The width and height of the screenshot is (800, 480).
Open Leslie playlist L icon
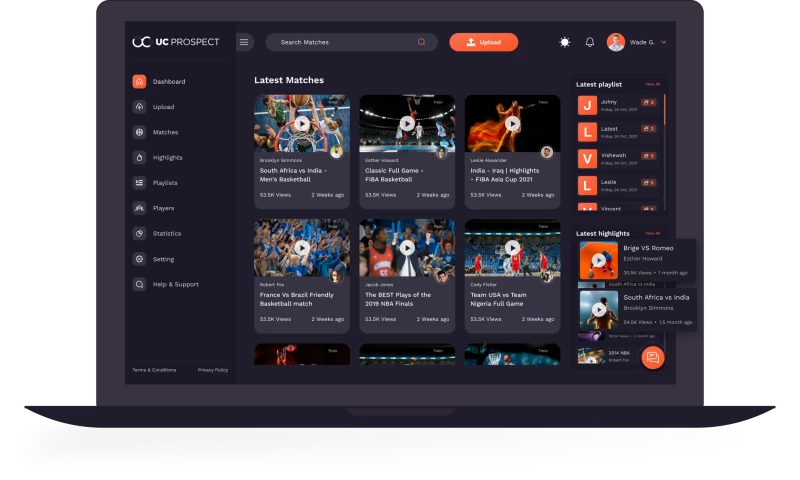tap(587, 185)
